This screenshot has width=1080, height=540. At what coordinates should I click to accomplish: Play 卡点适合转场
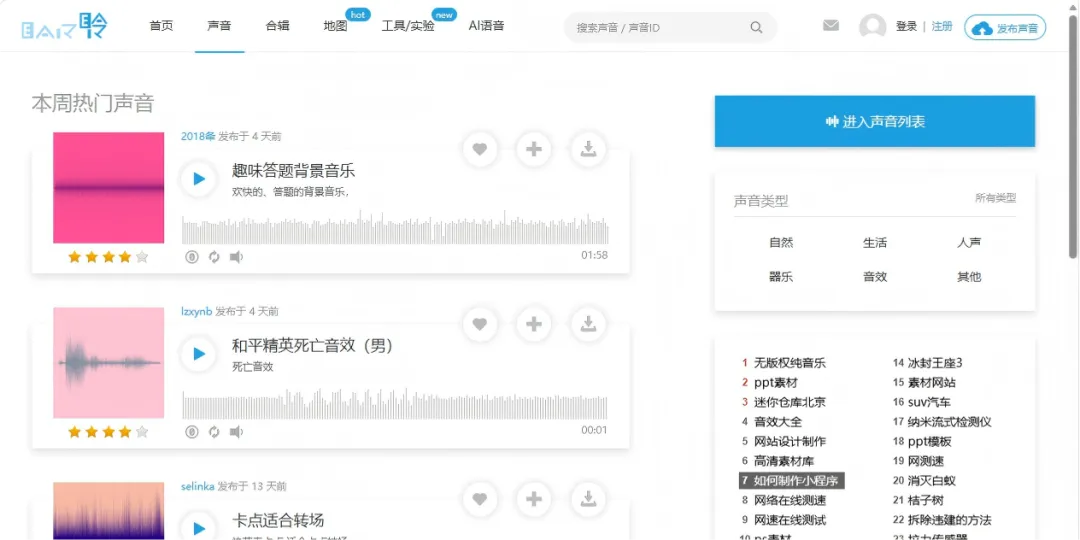coord(199,528)
